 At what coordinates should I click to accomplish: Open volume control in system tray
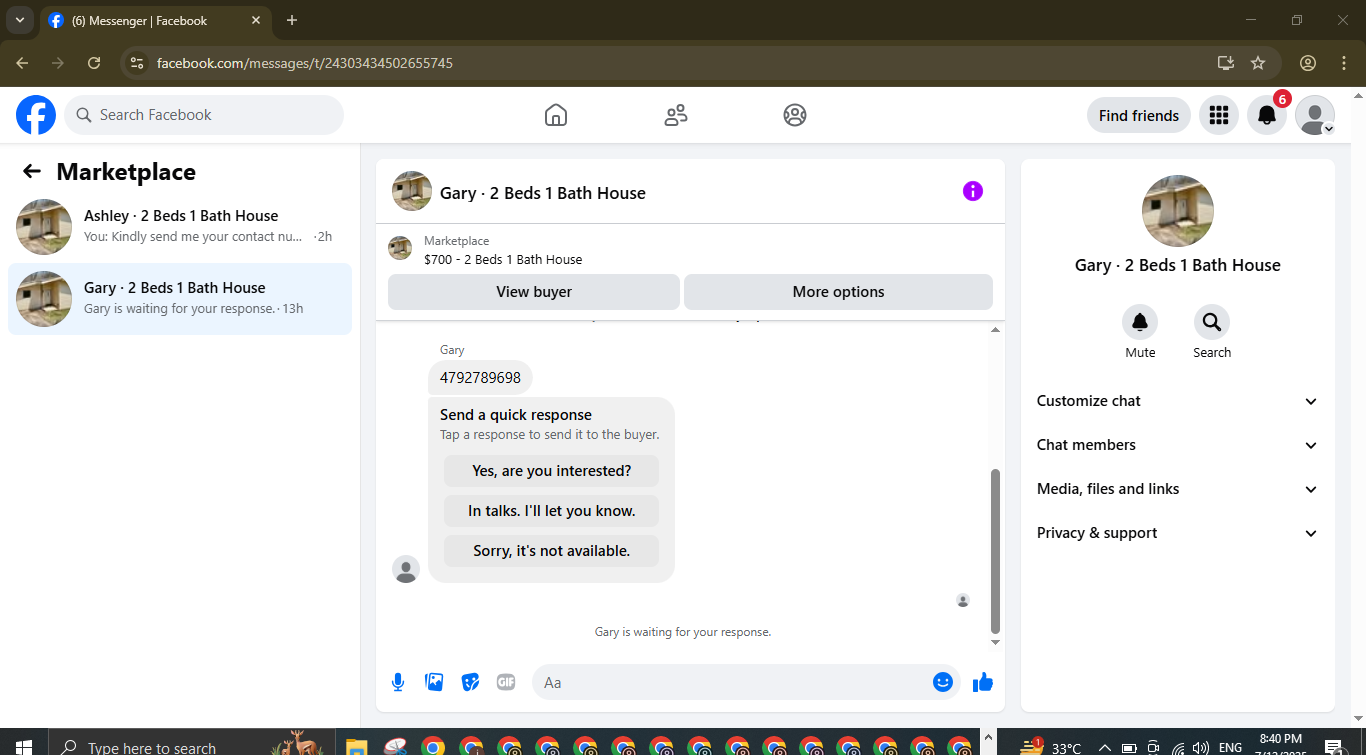tap(1203, 747)
